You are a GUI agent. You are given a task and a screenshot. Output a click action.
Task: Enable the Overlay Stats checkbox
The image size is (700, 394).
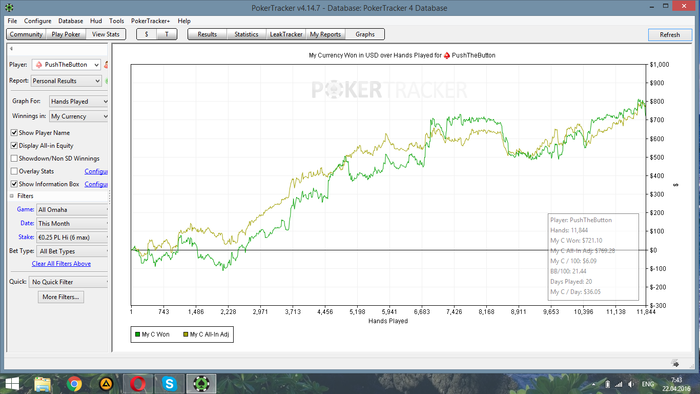point(14,171)
